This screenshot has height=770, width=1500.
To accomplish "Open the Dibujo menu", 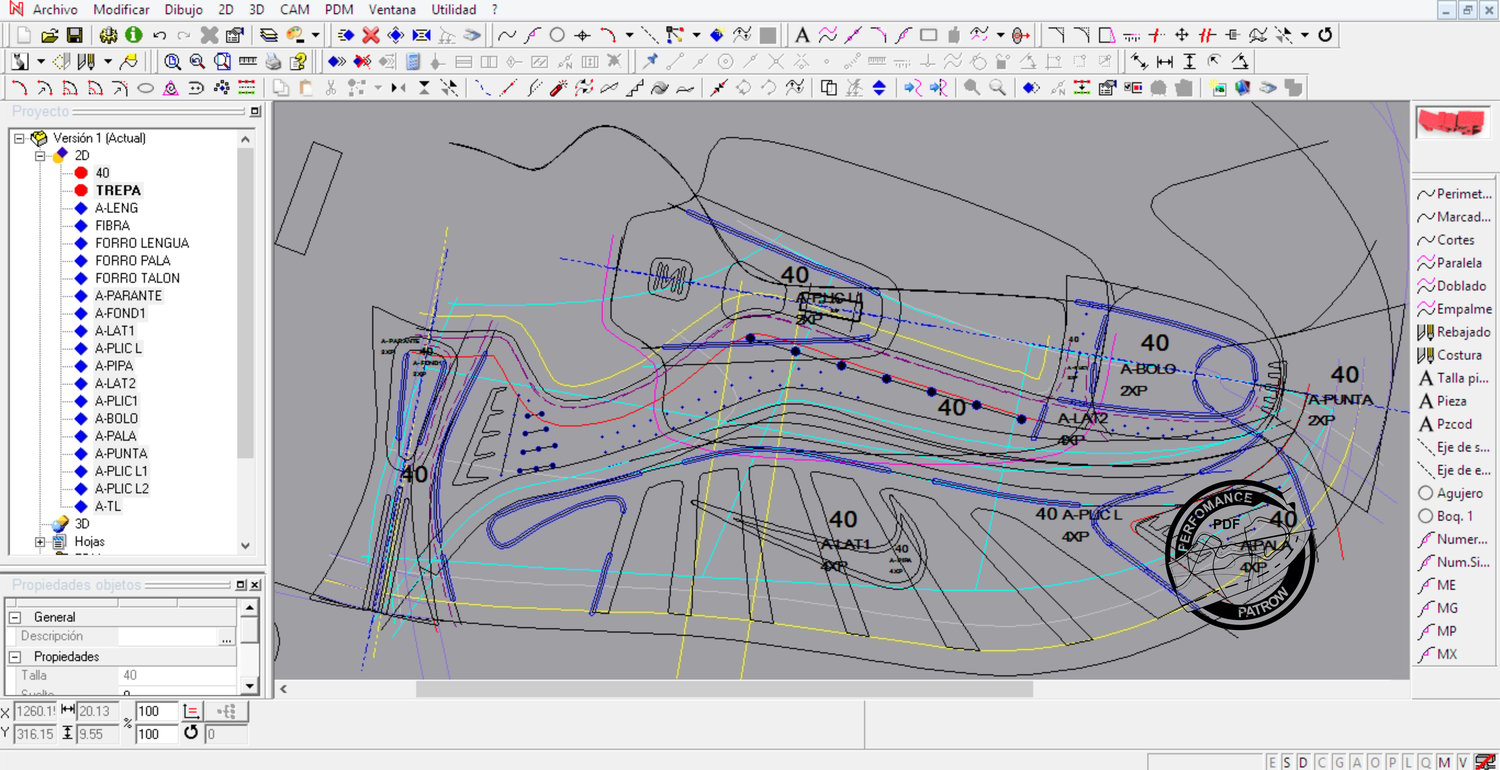I will click(x=182, y=10).
